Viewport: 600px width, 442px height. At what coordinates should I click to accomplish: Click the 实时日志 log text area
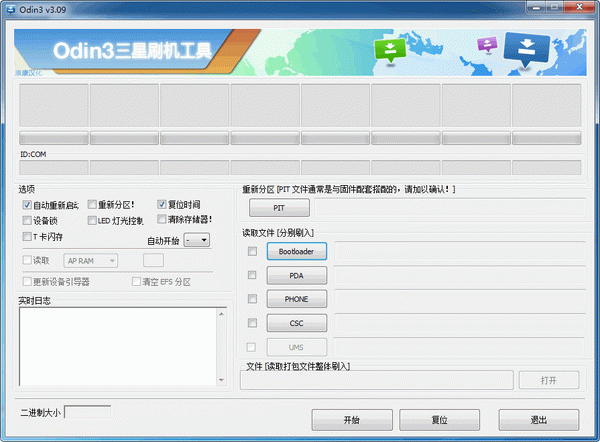[x=119, y=347]
